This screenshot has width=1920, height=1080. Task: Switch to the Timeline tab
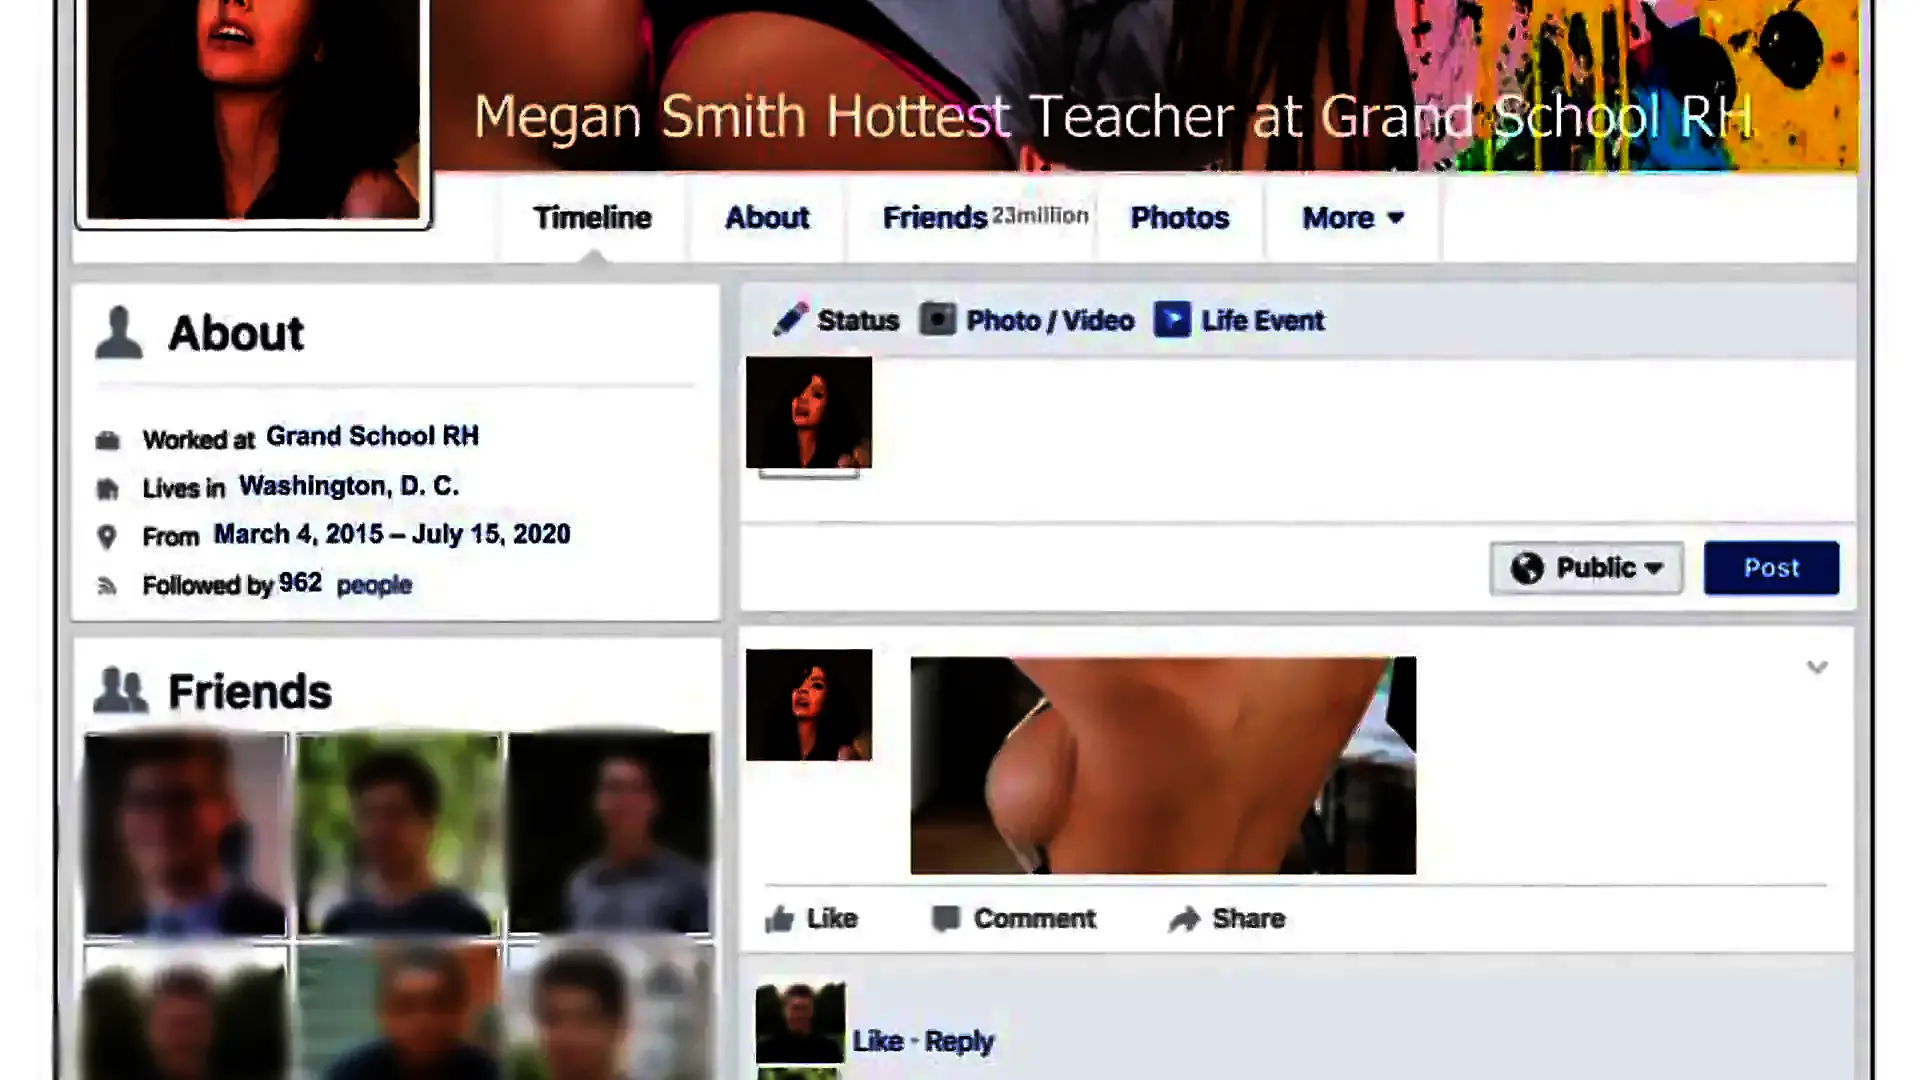[x=592, y=217]
